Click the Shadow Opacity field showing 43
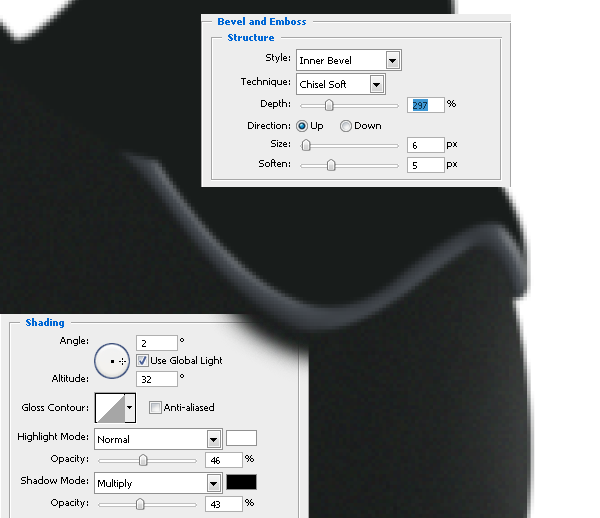This screenshot has height=518, width=600. point(224,504)
